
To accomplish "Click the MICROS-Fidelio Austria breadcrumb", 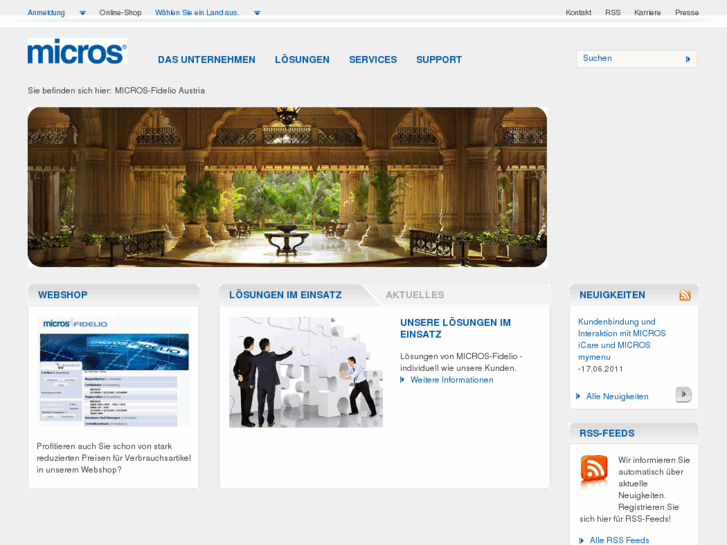I will (159, 90).
